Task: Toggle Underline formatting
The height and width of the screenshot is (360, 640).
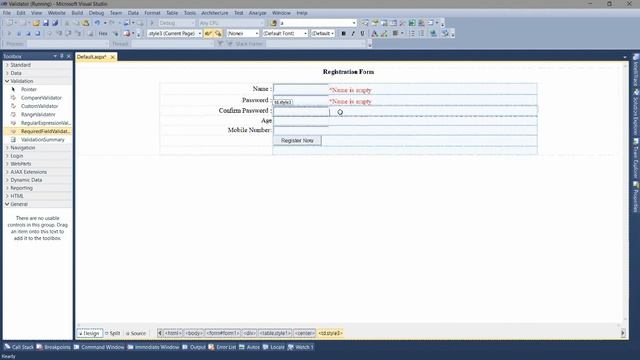Action: 362,33
